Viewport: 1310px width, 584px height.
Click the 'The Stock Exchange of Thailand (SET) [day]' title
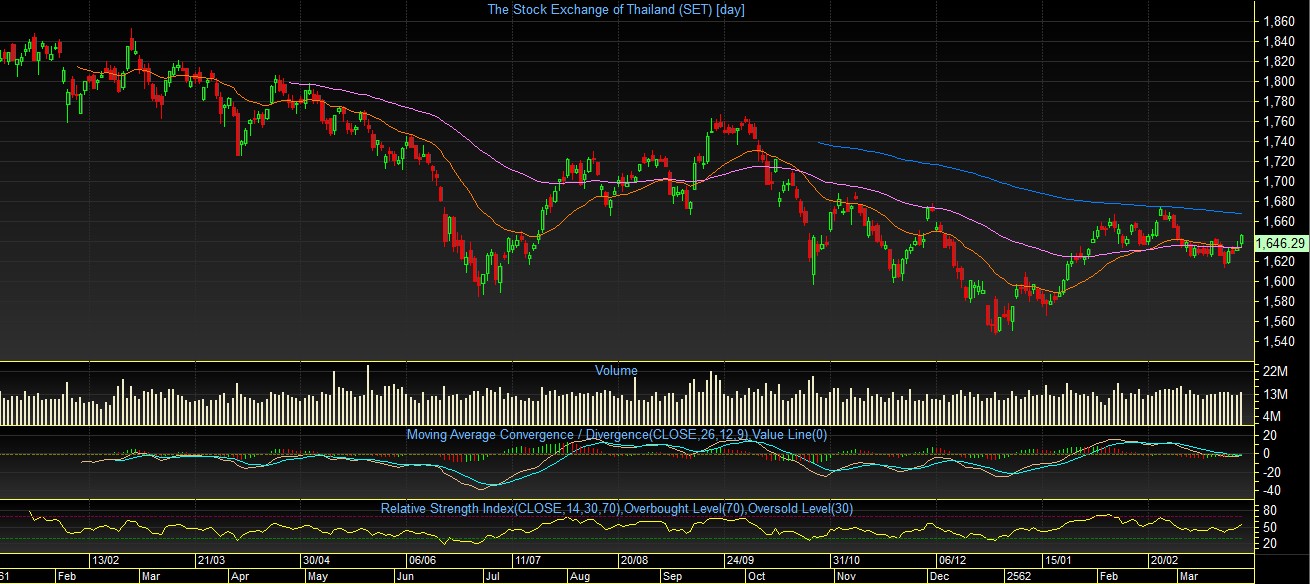pyautogui.click(x=615, y=10)
